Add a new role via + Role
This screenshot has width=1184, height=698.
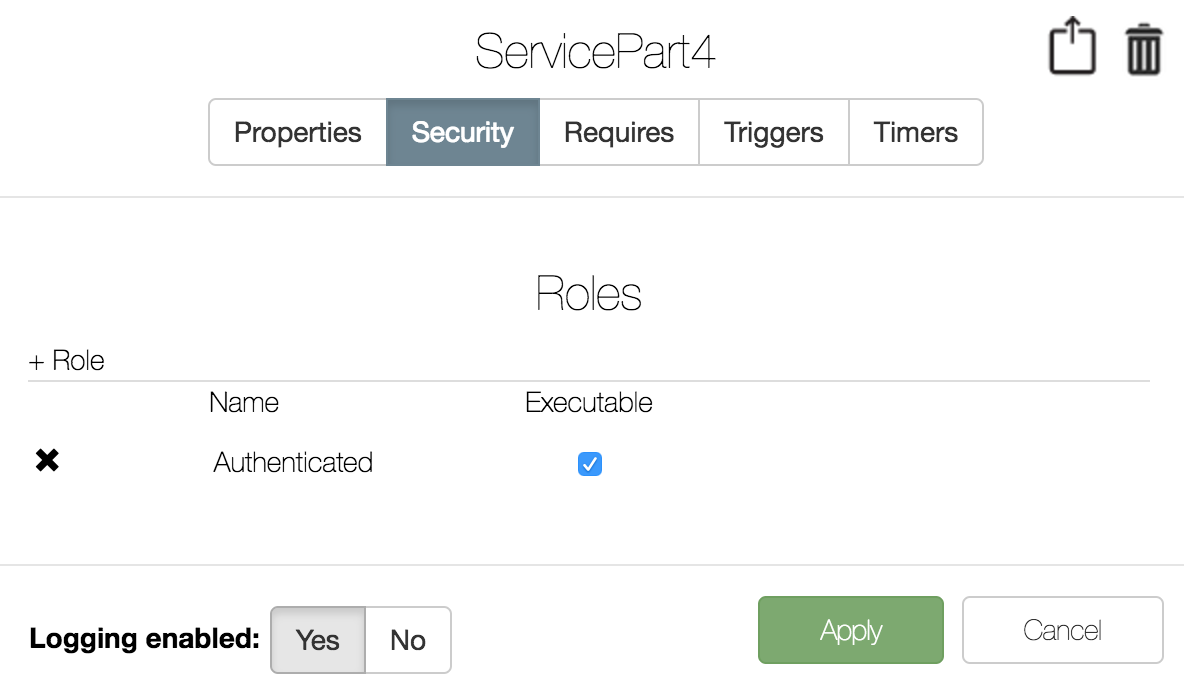click(66, 361)
